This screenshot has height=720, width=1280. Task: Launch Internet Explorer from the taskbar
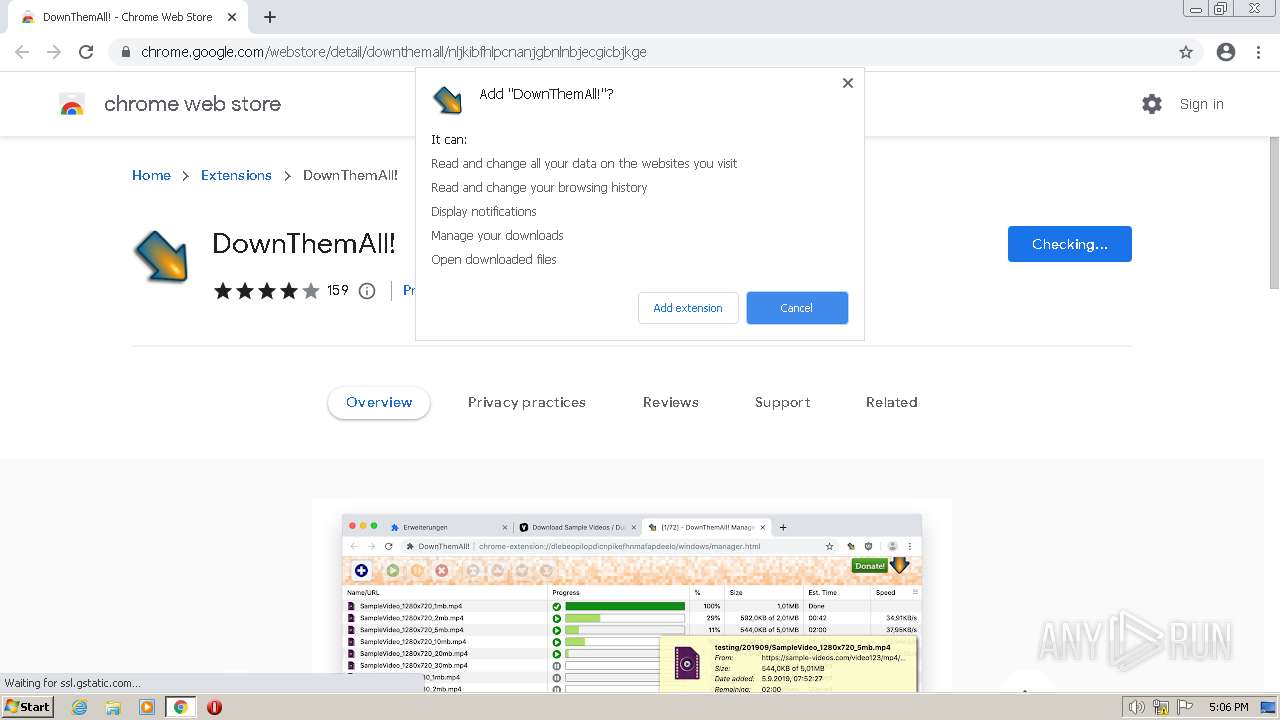pyautogui.click(x=80, y=707)
